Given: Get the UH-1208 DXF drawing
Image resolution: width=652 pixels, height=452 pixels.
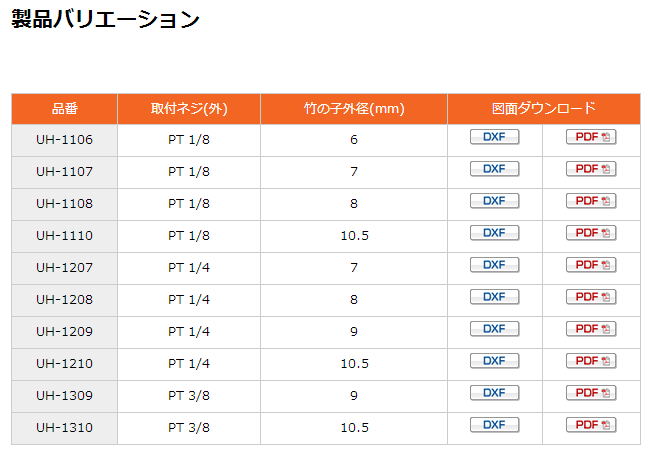Looking at the screenshot, I should point(494,297).
